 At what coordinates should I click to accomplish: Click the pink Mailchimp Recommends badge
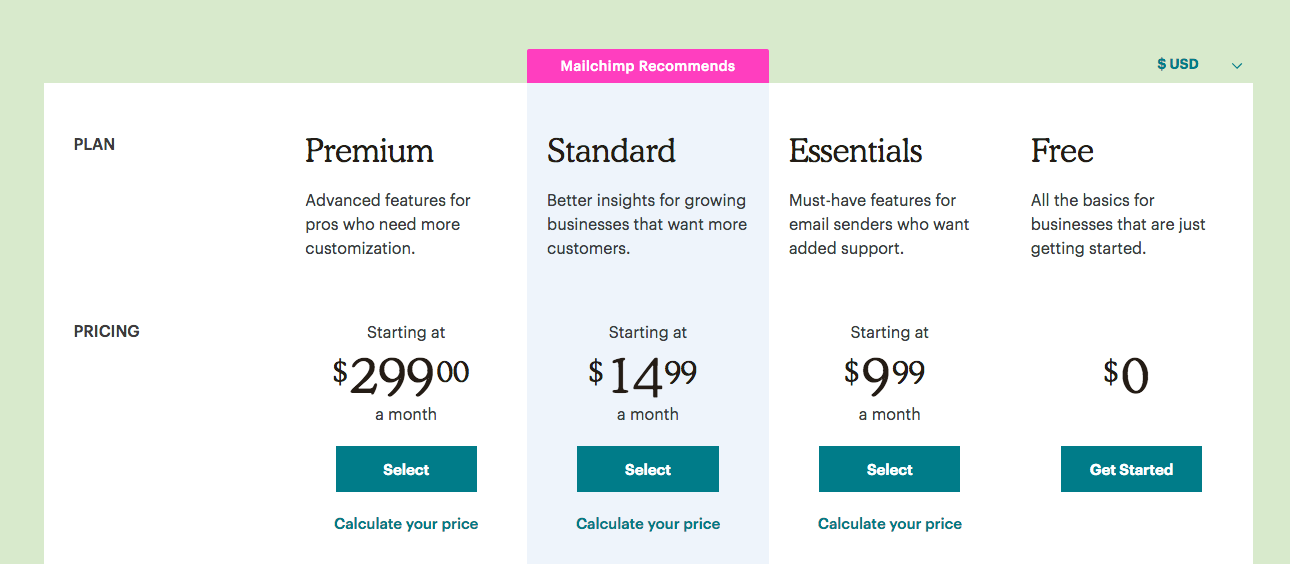tap(648, 66)
